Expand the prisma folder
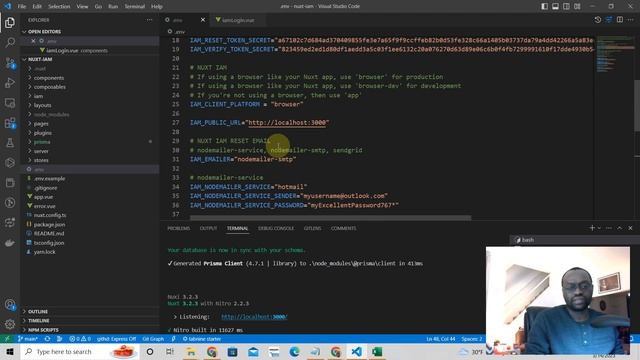The width and height of the screenshot is (640, 360). click(42, 142)
